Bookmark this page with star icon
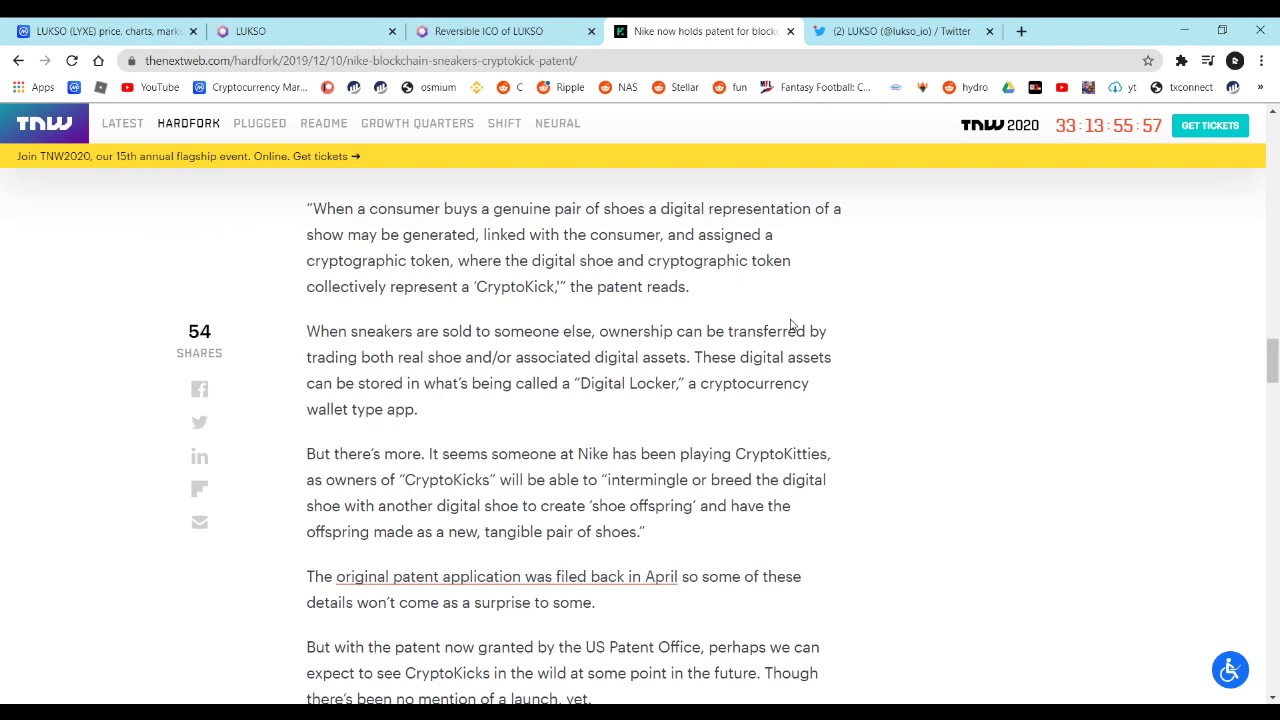 (1148, 61)
